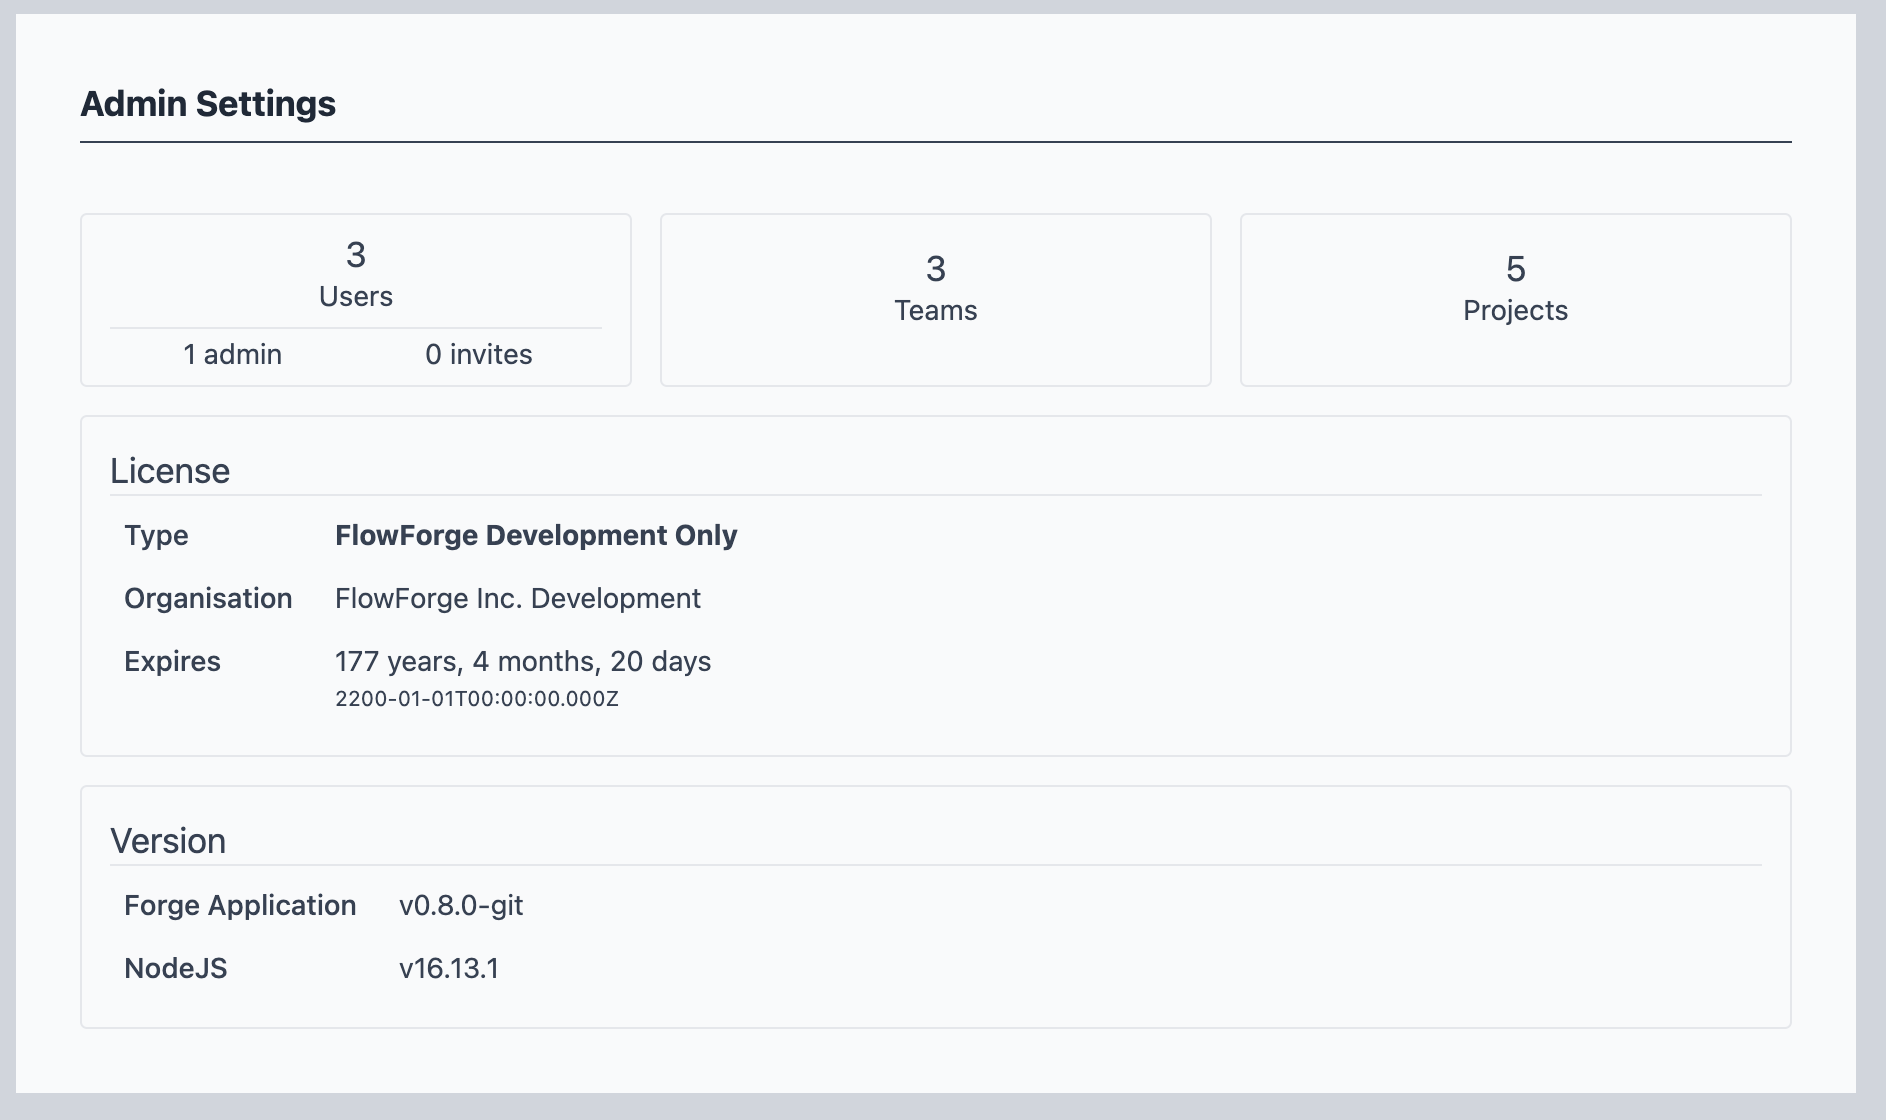The image size is (1886, 1120).
Task: Click the invites count link
Action: coord(480,353)
